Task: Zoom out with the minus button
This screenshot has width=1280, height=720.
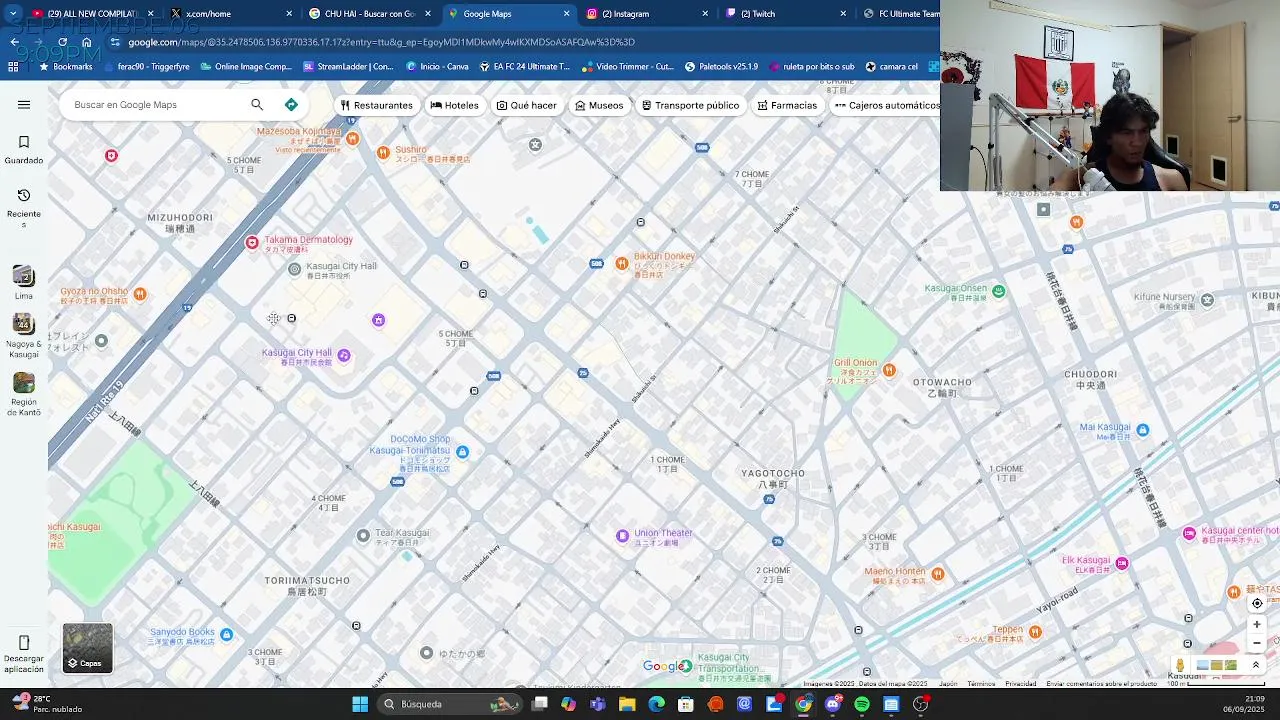Action: (x=1257, y=643)
